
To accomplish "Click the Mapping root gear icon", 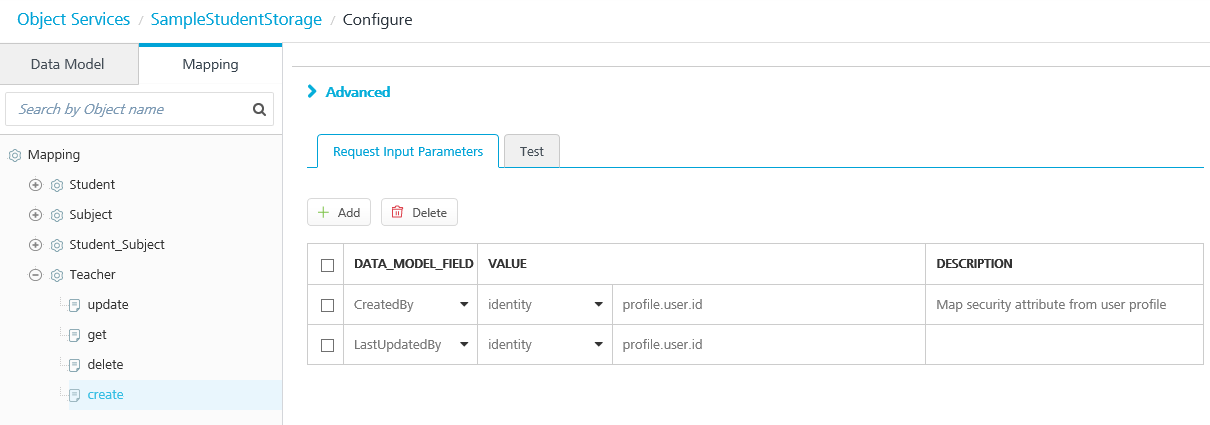I will (x=15, y=155).
